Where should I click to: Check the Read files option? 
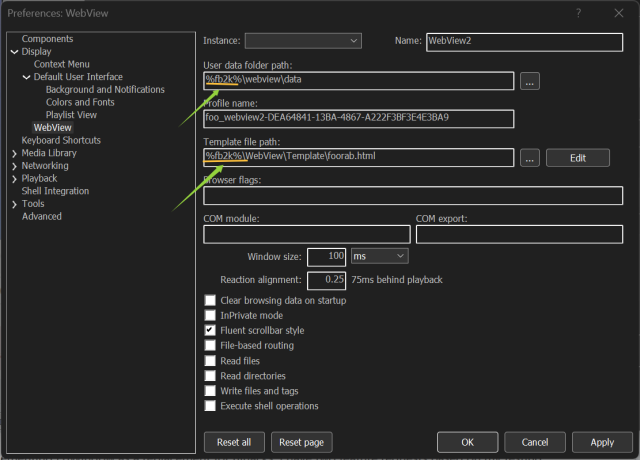[x=210, y=361]
